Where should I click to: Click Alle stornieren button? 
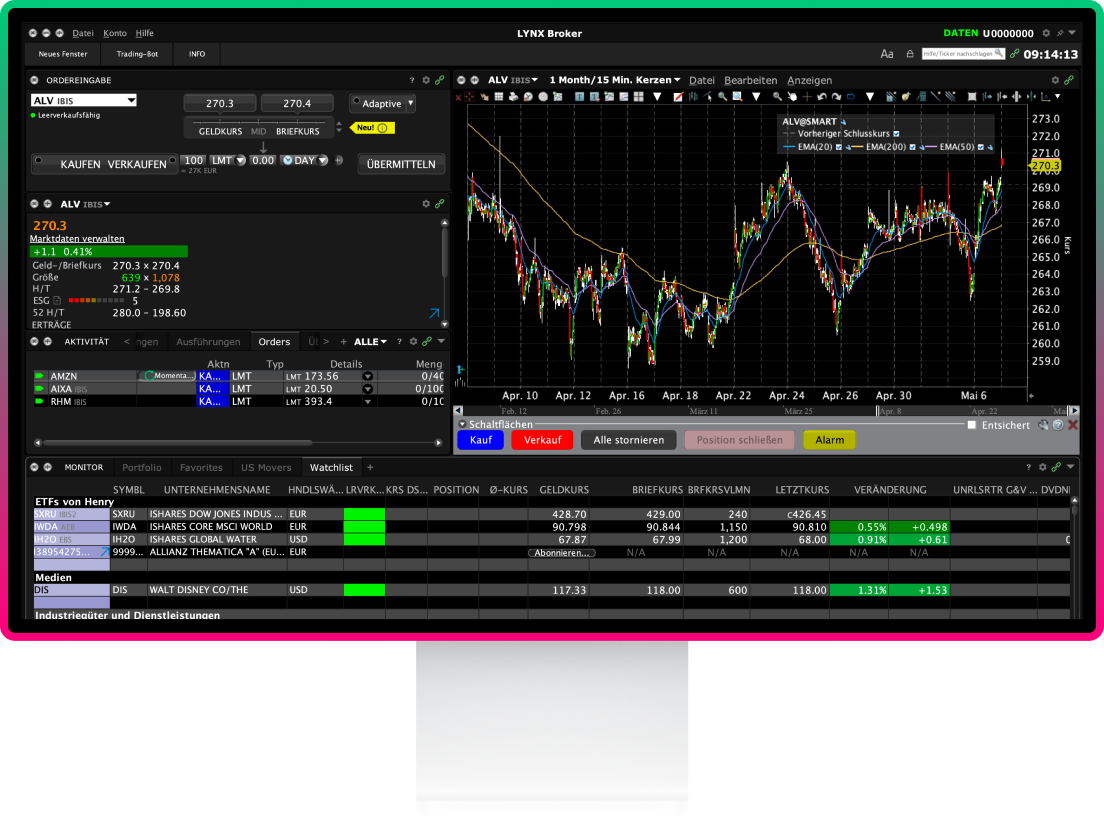[629, 440]
